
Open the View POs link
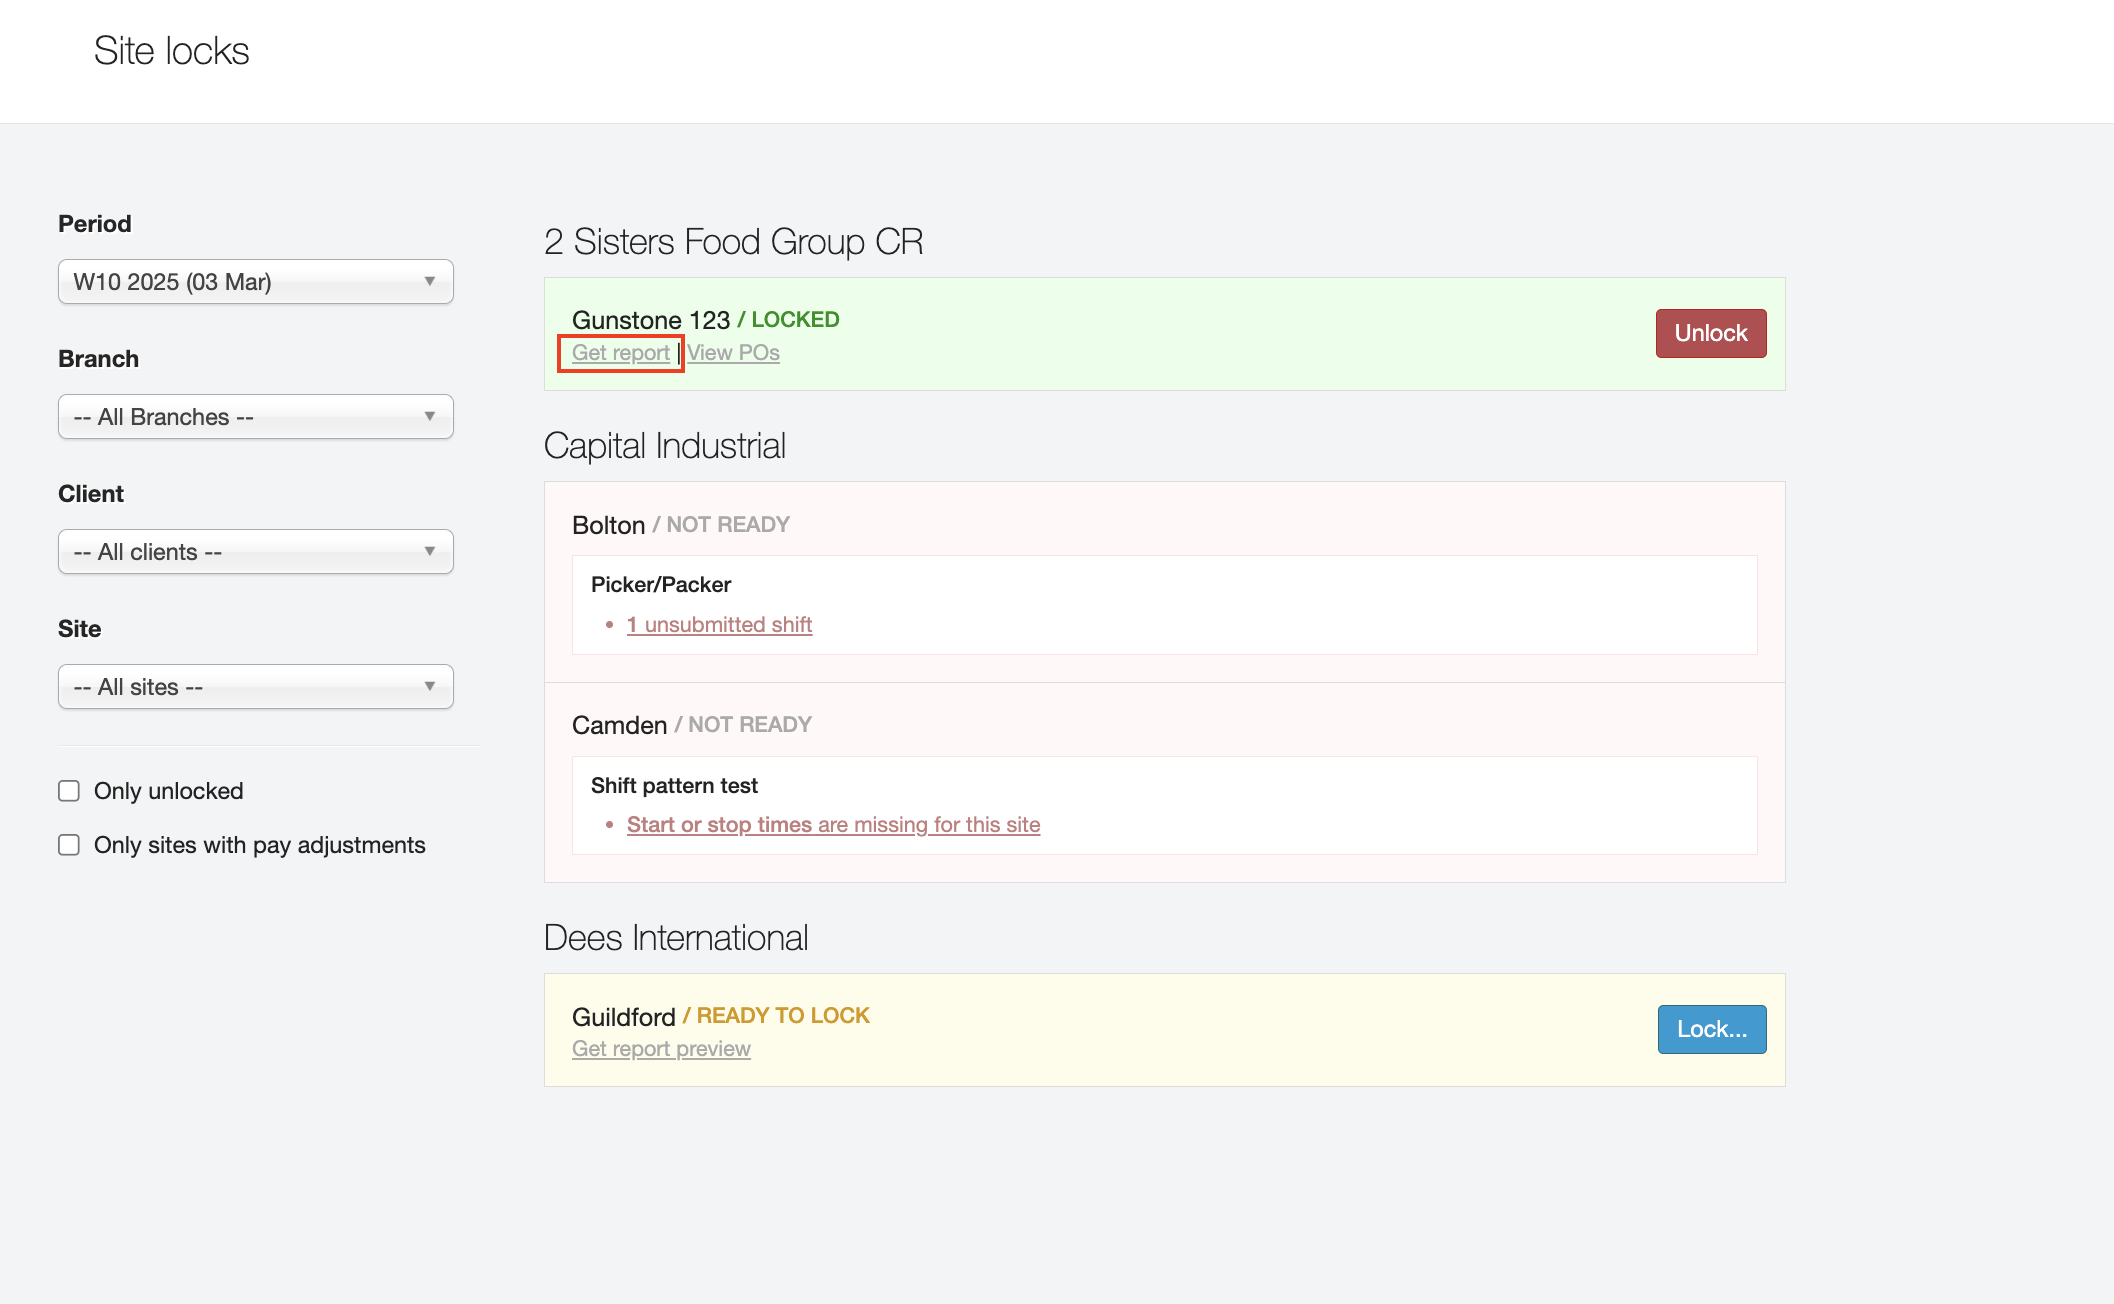(x=733, y=353)
